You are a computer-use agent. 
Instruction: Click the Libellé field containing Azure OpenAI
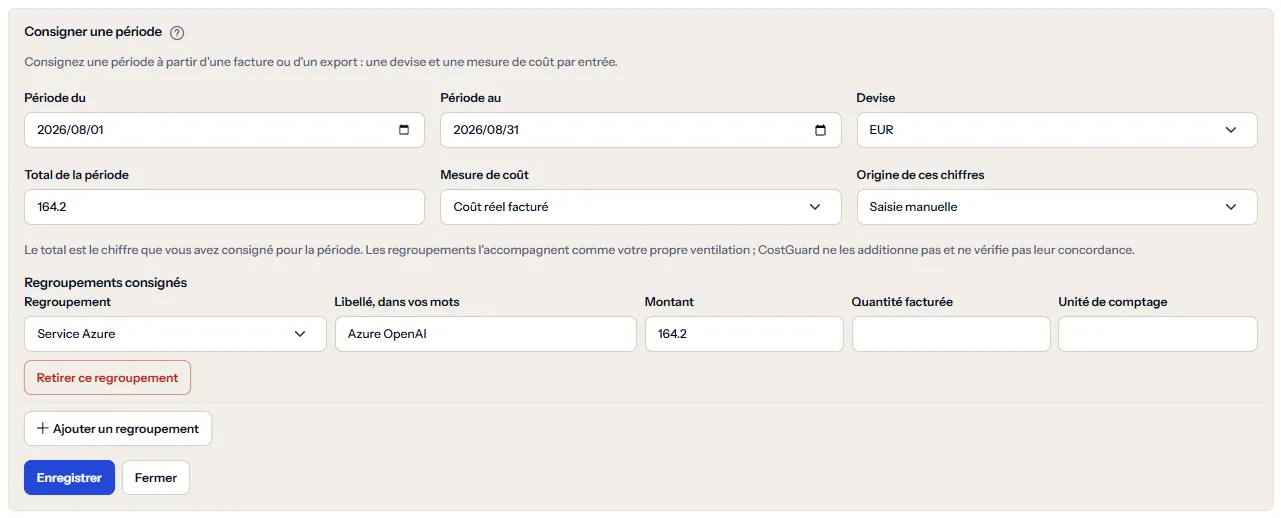[485, 334]
